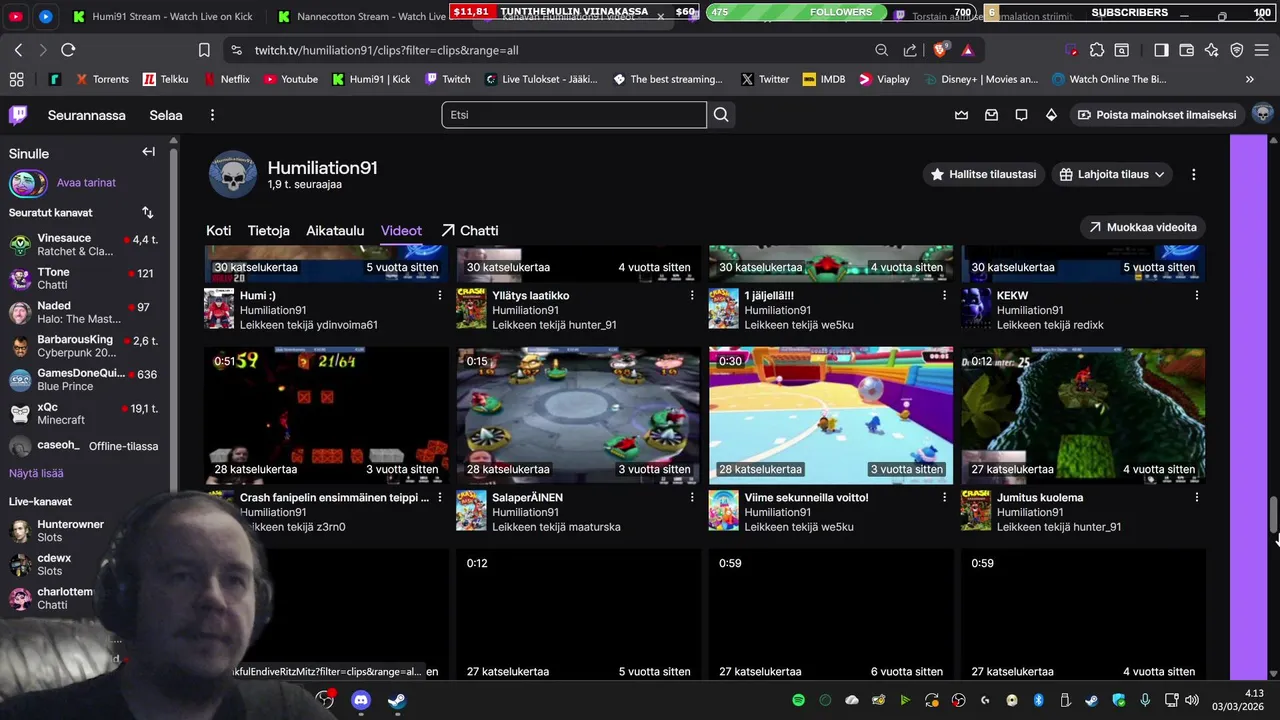The height and width of the screenshot is (720, 1280).
Task: Open Brave VPN shield icon
Action: click(x=1237, y=50)
